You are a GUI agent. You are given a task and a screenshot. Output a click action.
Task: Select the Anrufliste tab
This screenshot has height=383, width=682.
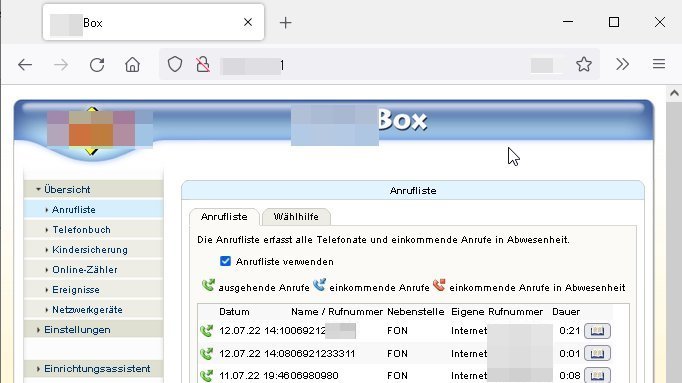click(224, 216)
